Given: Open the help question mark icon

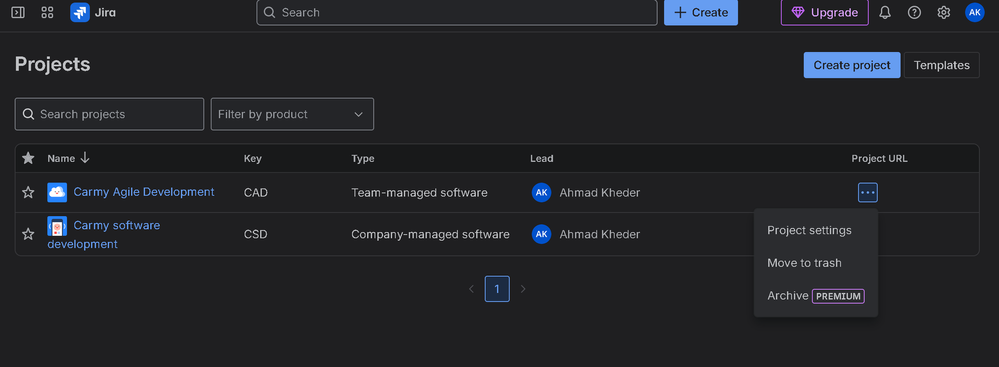Looking at the screenshot, I should click(914, 12).
